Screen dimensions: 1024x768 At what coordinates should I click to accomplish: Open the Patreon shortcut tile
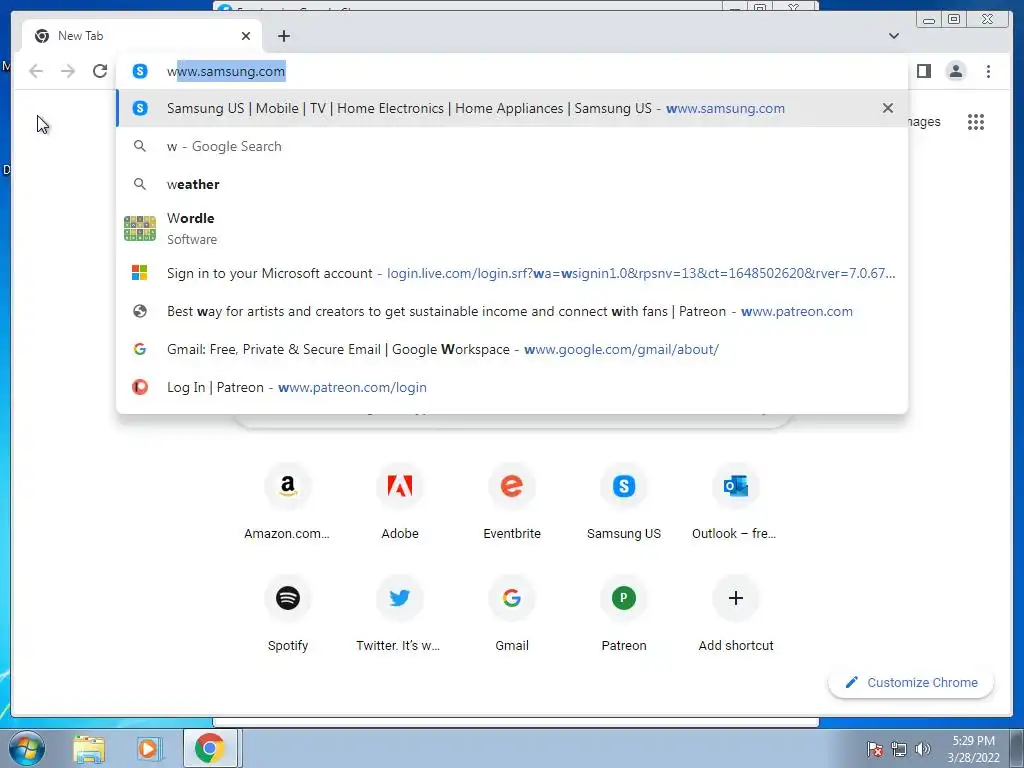click(624, 614)
